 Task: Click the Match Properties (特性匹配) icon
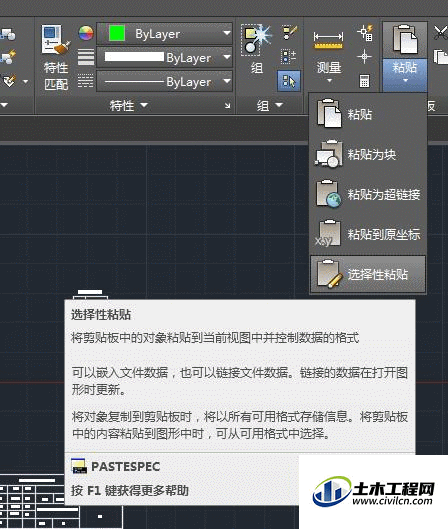tap(56, 40)
